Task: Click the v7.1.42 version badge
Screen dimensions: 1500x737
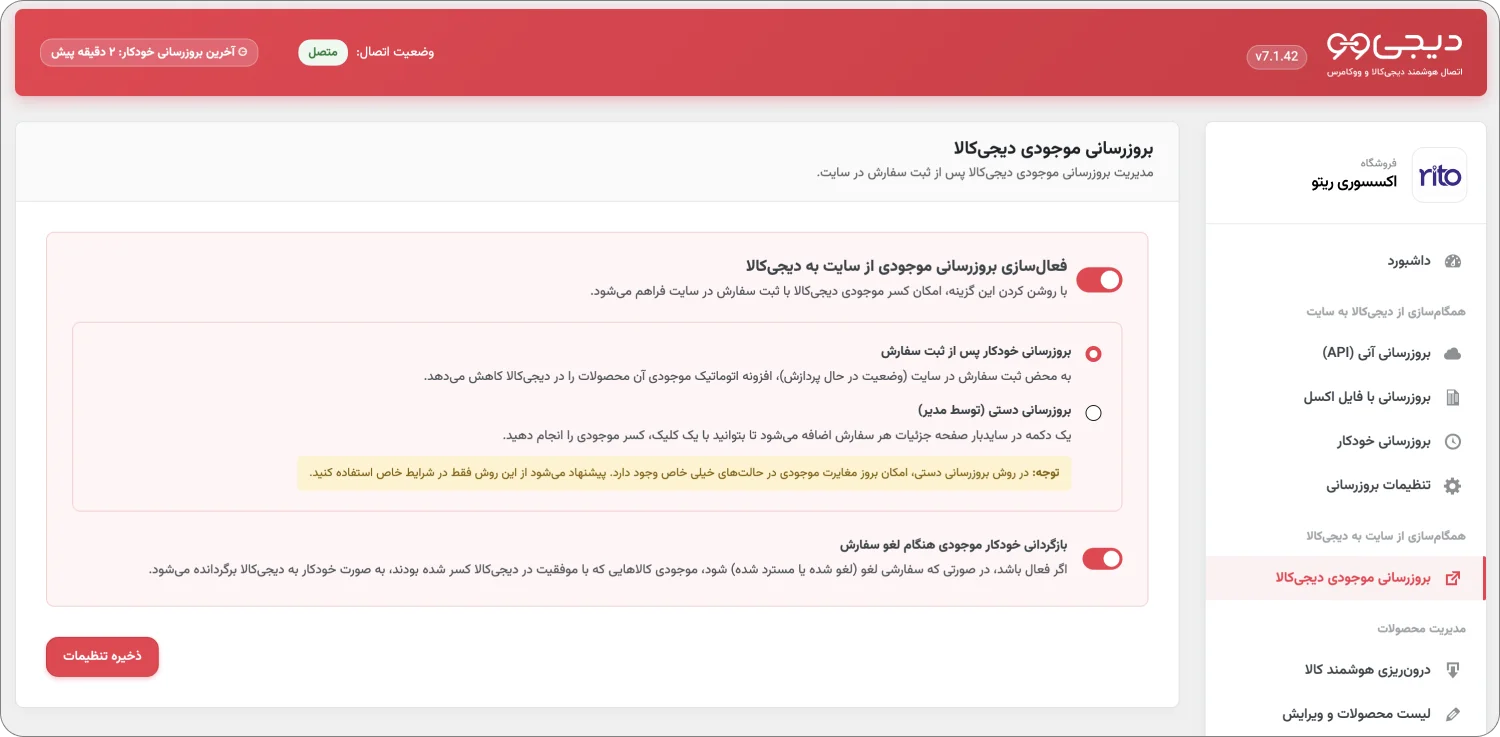Action: tap(1277, 57)
